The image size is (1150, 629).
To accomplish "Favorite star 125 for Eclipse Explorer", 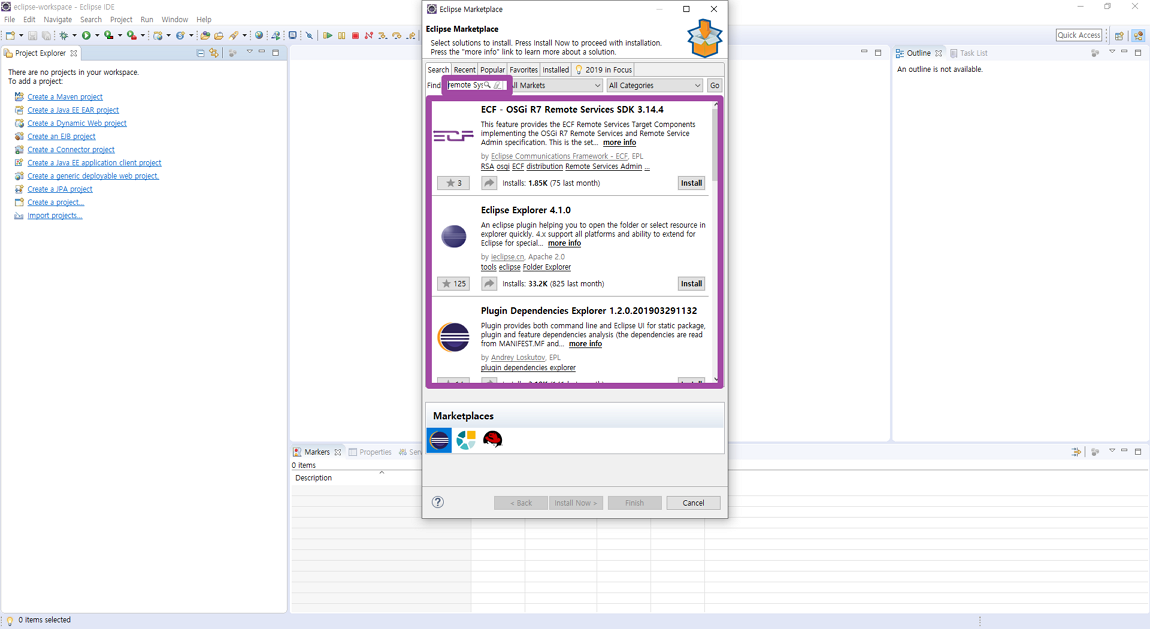I will pyautogui.click(x=453, y=283).
